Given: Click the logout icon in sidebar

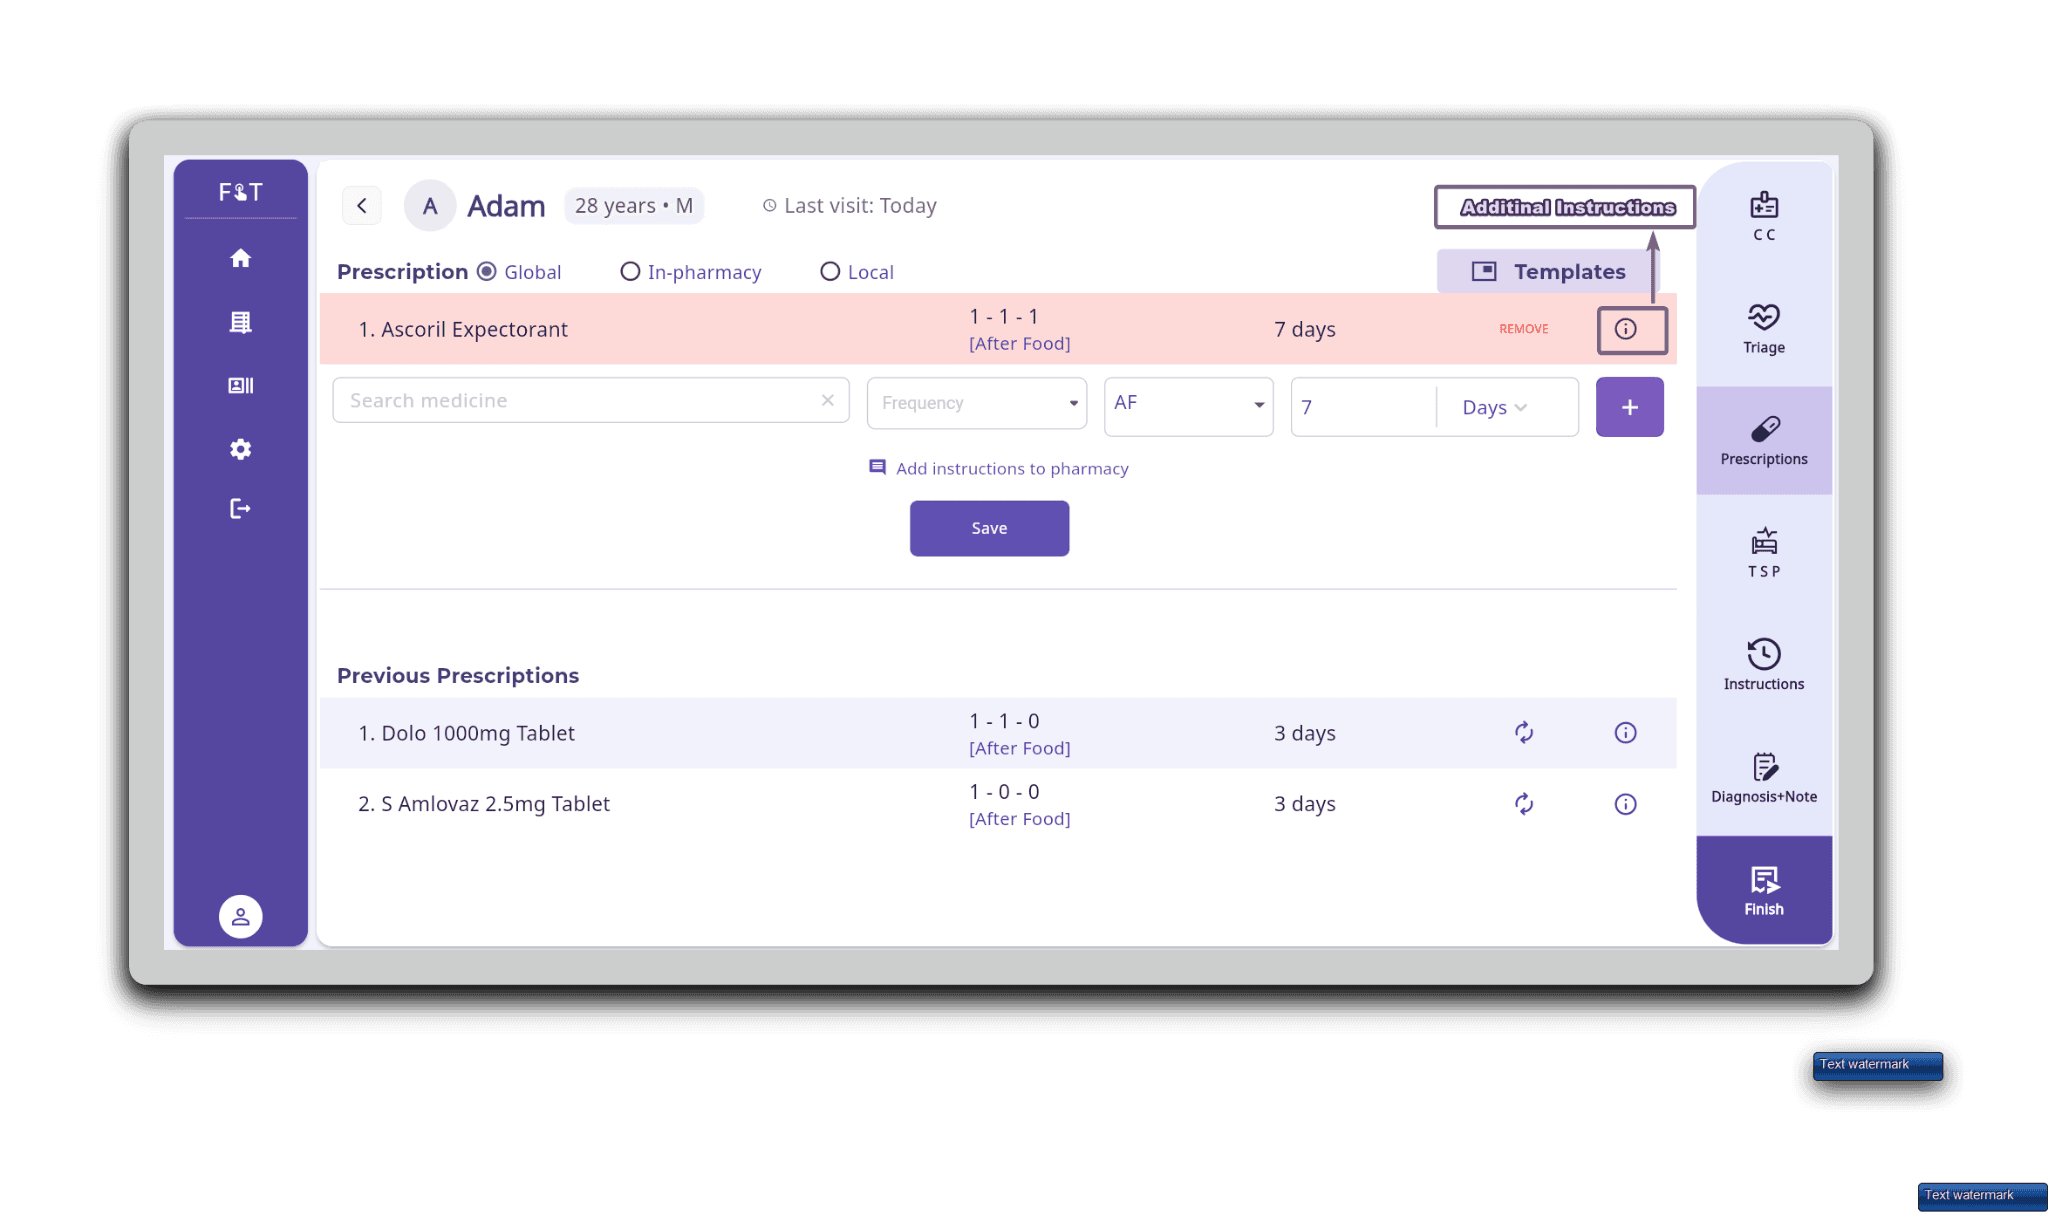Looking at the screenshot, I should (240, 509).
